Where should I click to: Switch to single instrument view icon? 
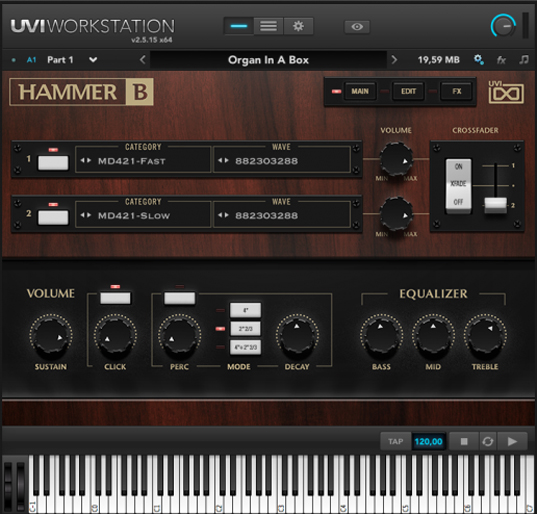pyautogui.click(x=239, y=26)
